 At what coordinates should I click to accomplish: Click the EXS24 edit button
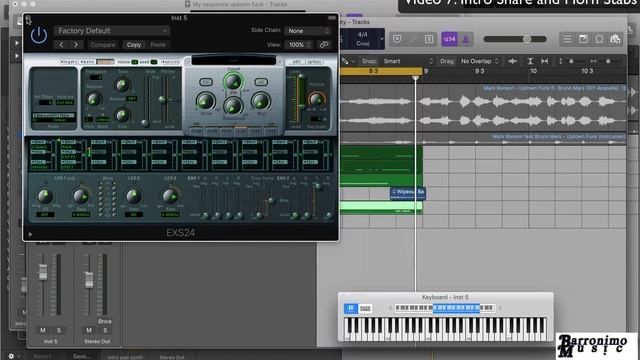(x=296, y=62)
